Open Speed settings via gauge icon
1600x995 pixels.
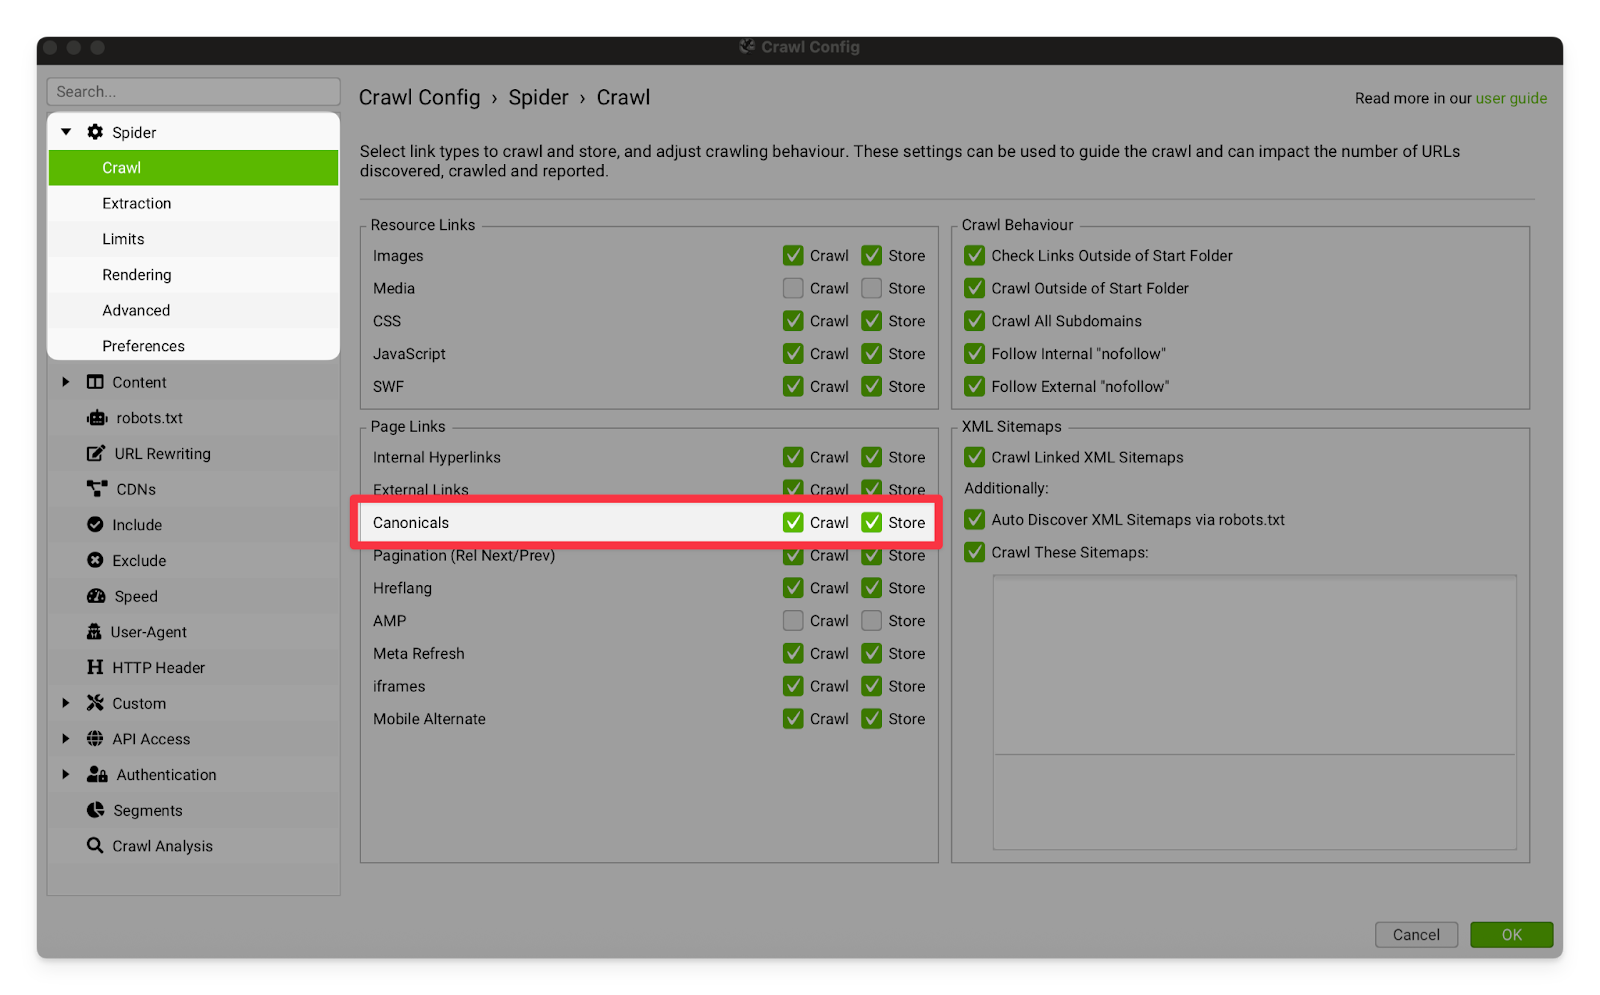coord(96,596)
